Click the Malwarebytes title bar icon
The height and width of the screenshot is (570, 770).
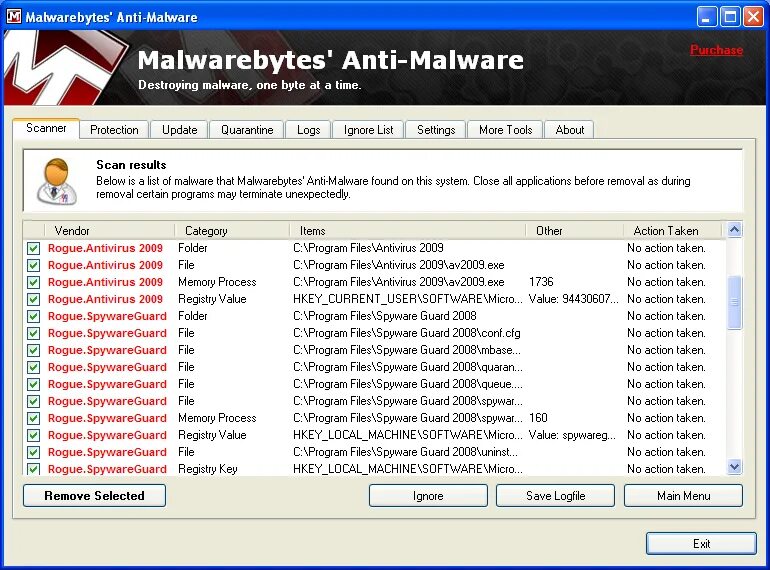(14, 17)
